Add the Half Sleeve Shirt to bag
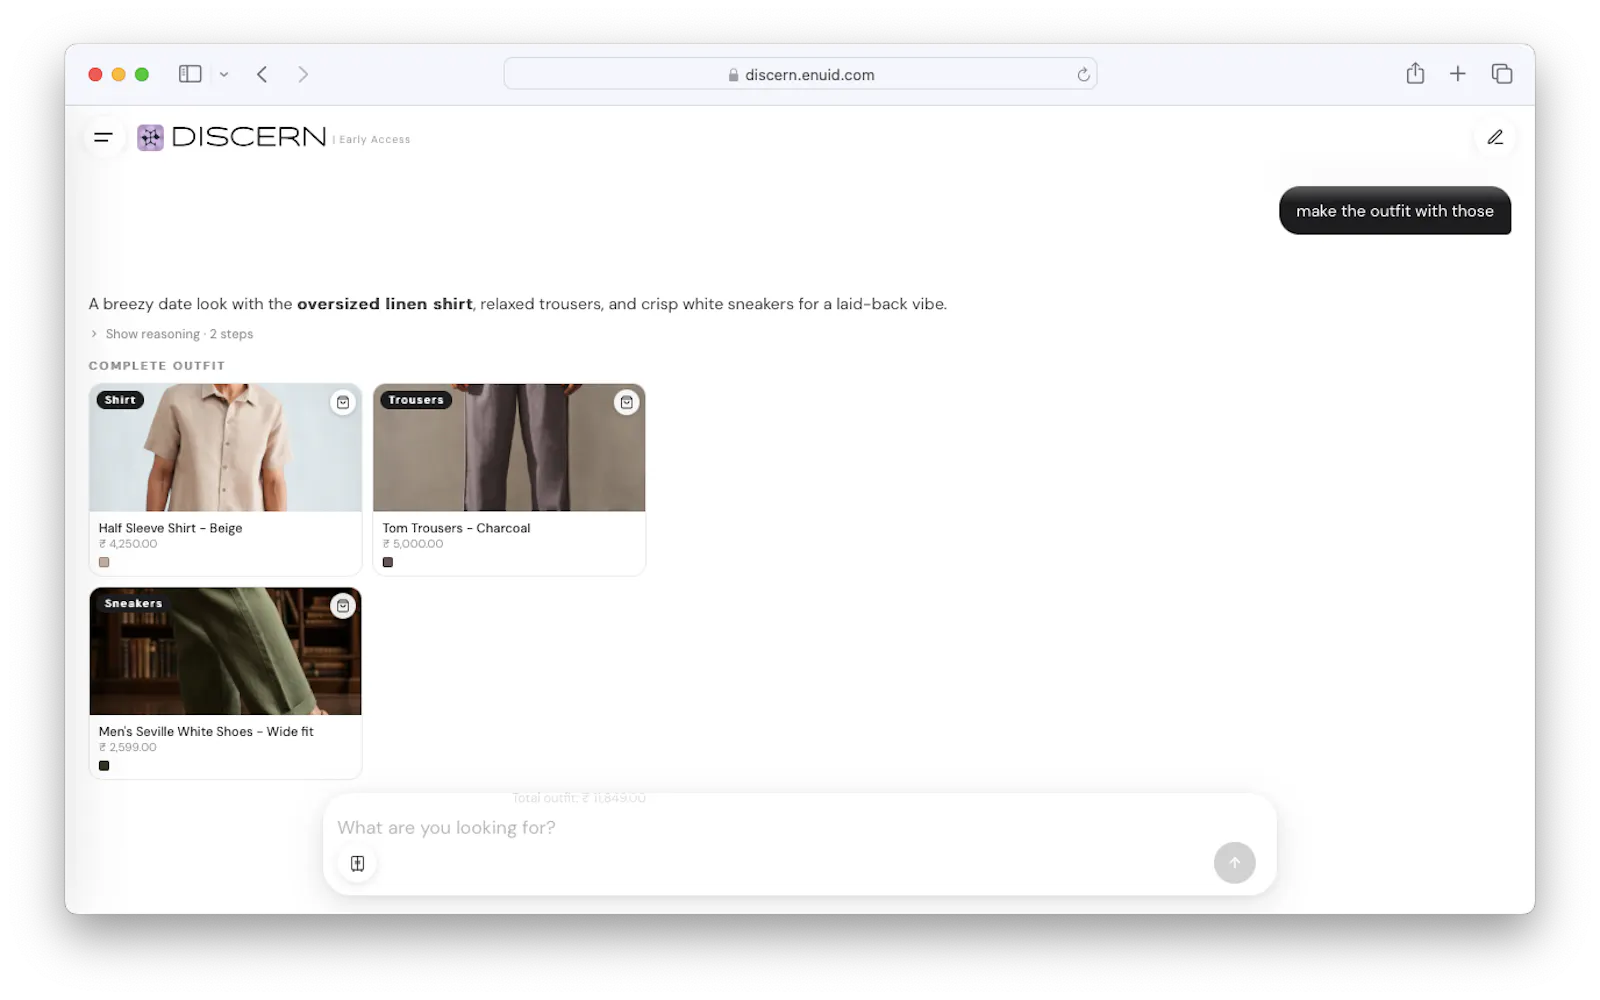1600x1000 pixels. click(343, 402)
